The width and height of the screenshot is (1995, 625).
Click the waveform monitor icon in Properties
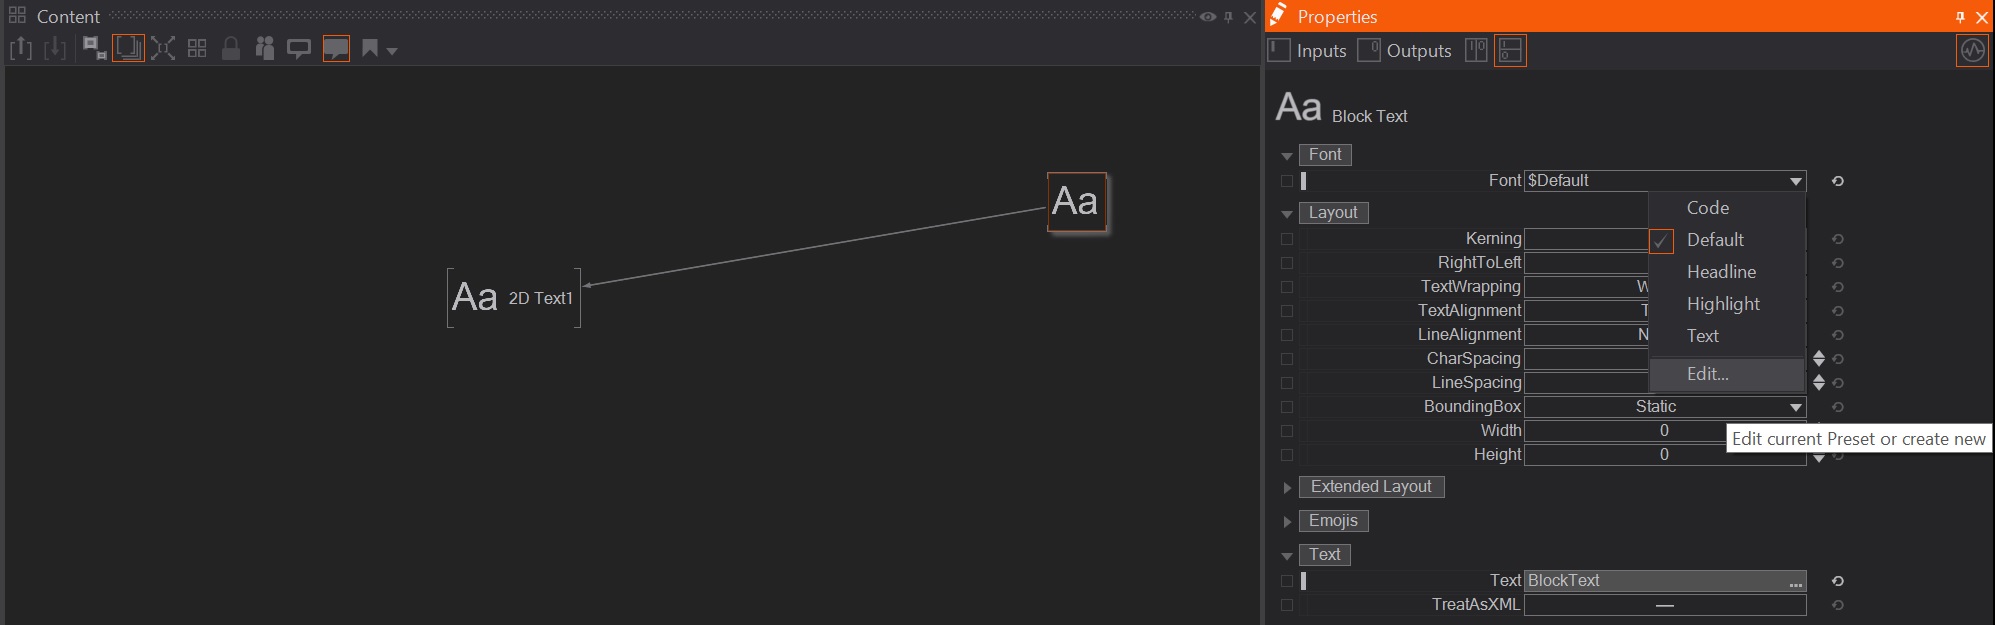pos(1972,51)
